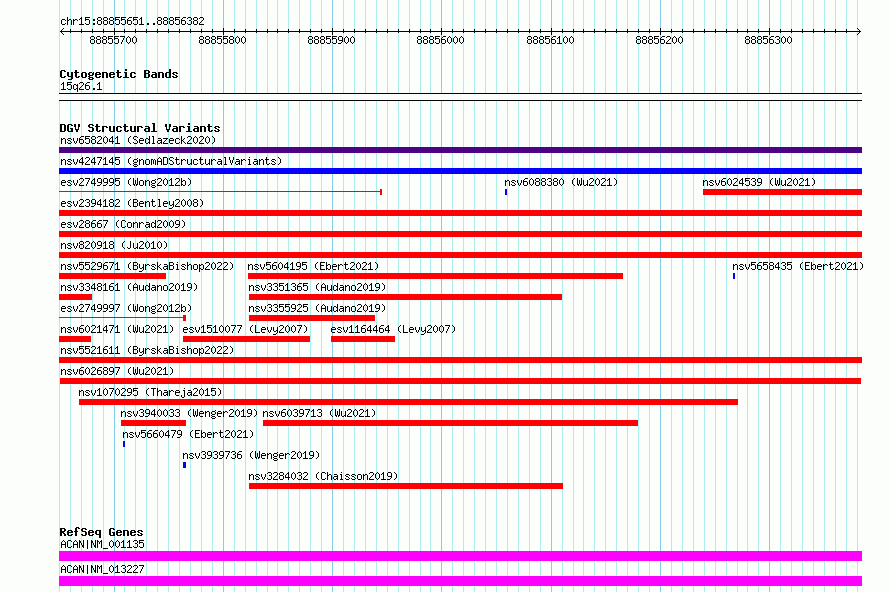Image resolution: width=890 pixels, height=592 pixels.
Task: Select nsv5529671 (ByrskaBishop2022) label
Action: [x=147, y=266]
